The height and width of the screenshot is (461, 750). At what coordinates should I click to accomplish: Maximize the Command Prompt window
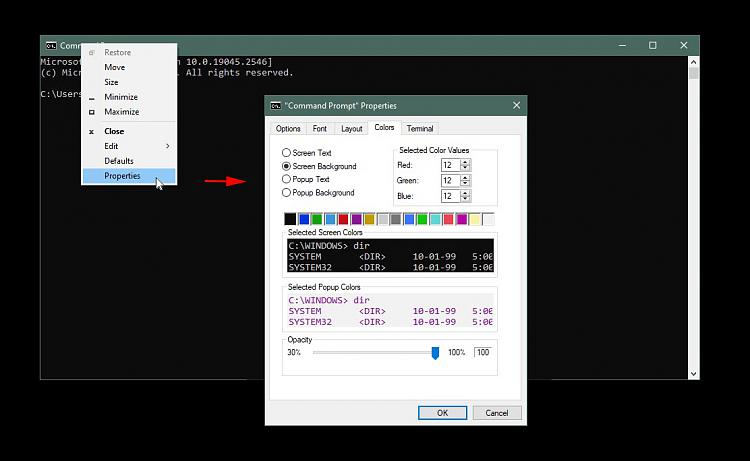(x=652, y=45)
